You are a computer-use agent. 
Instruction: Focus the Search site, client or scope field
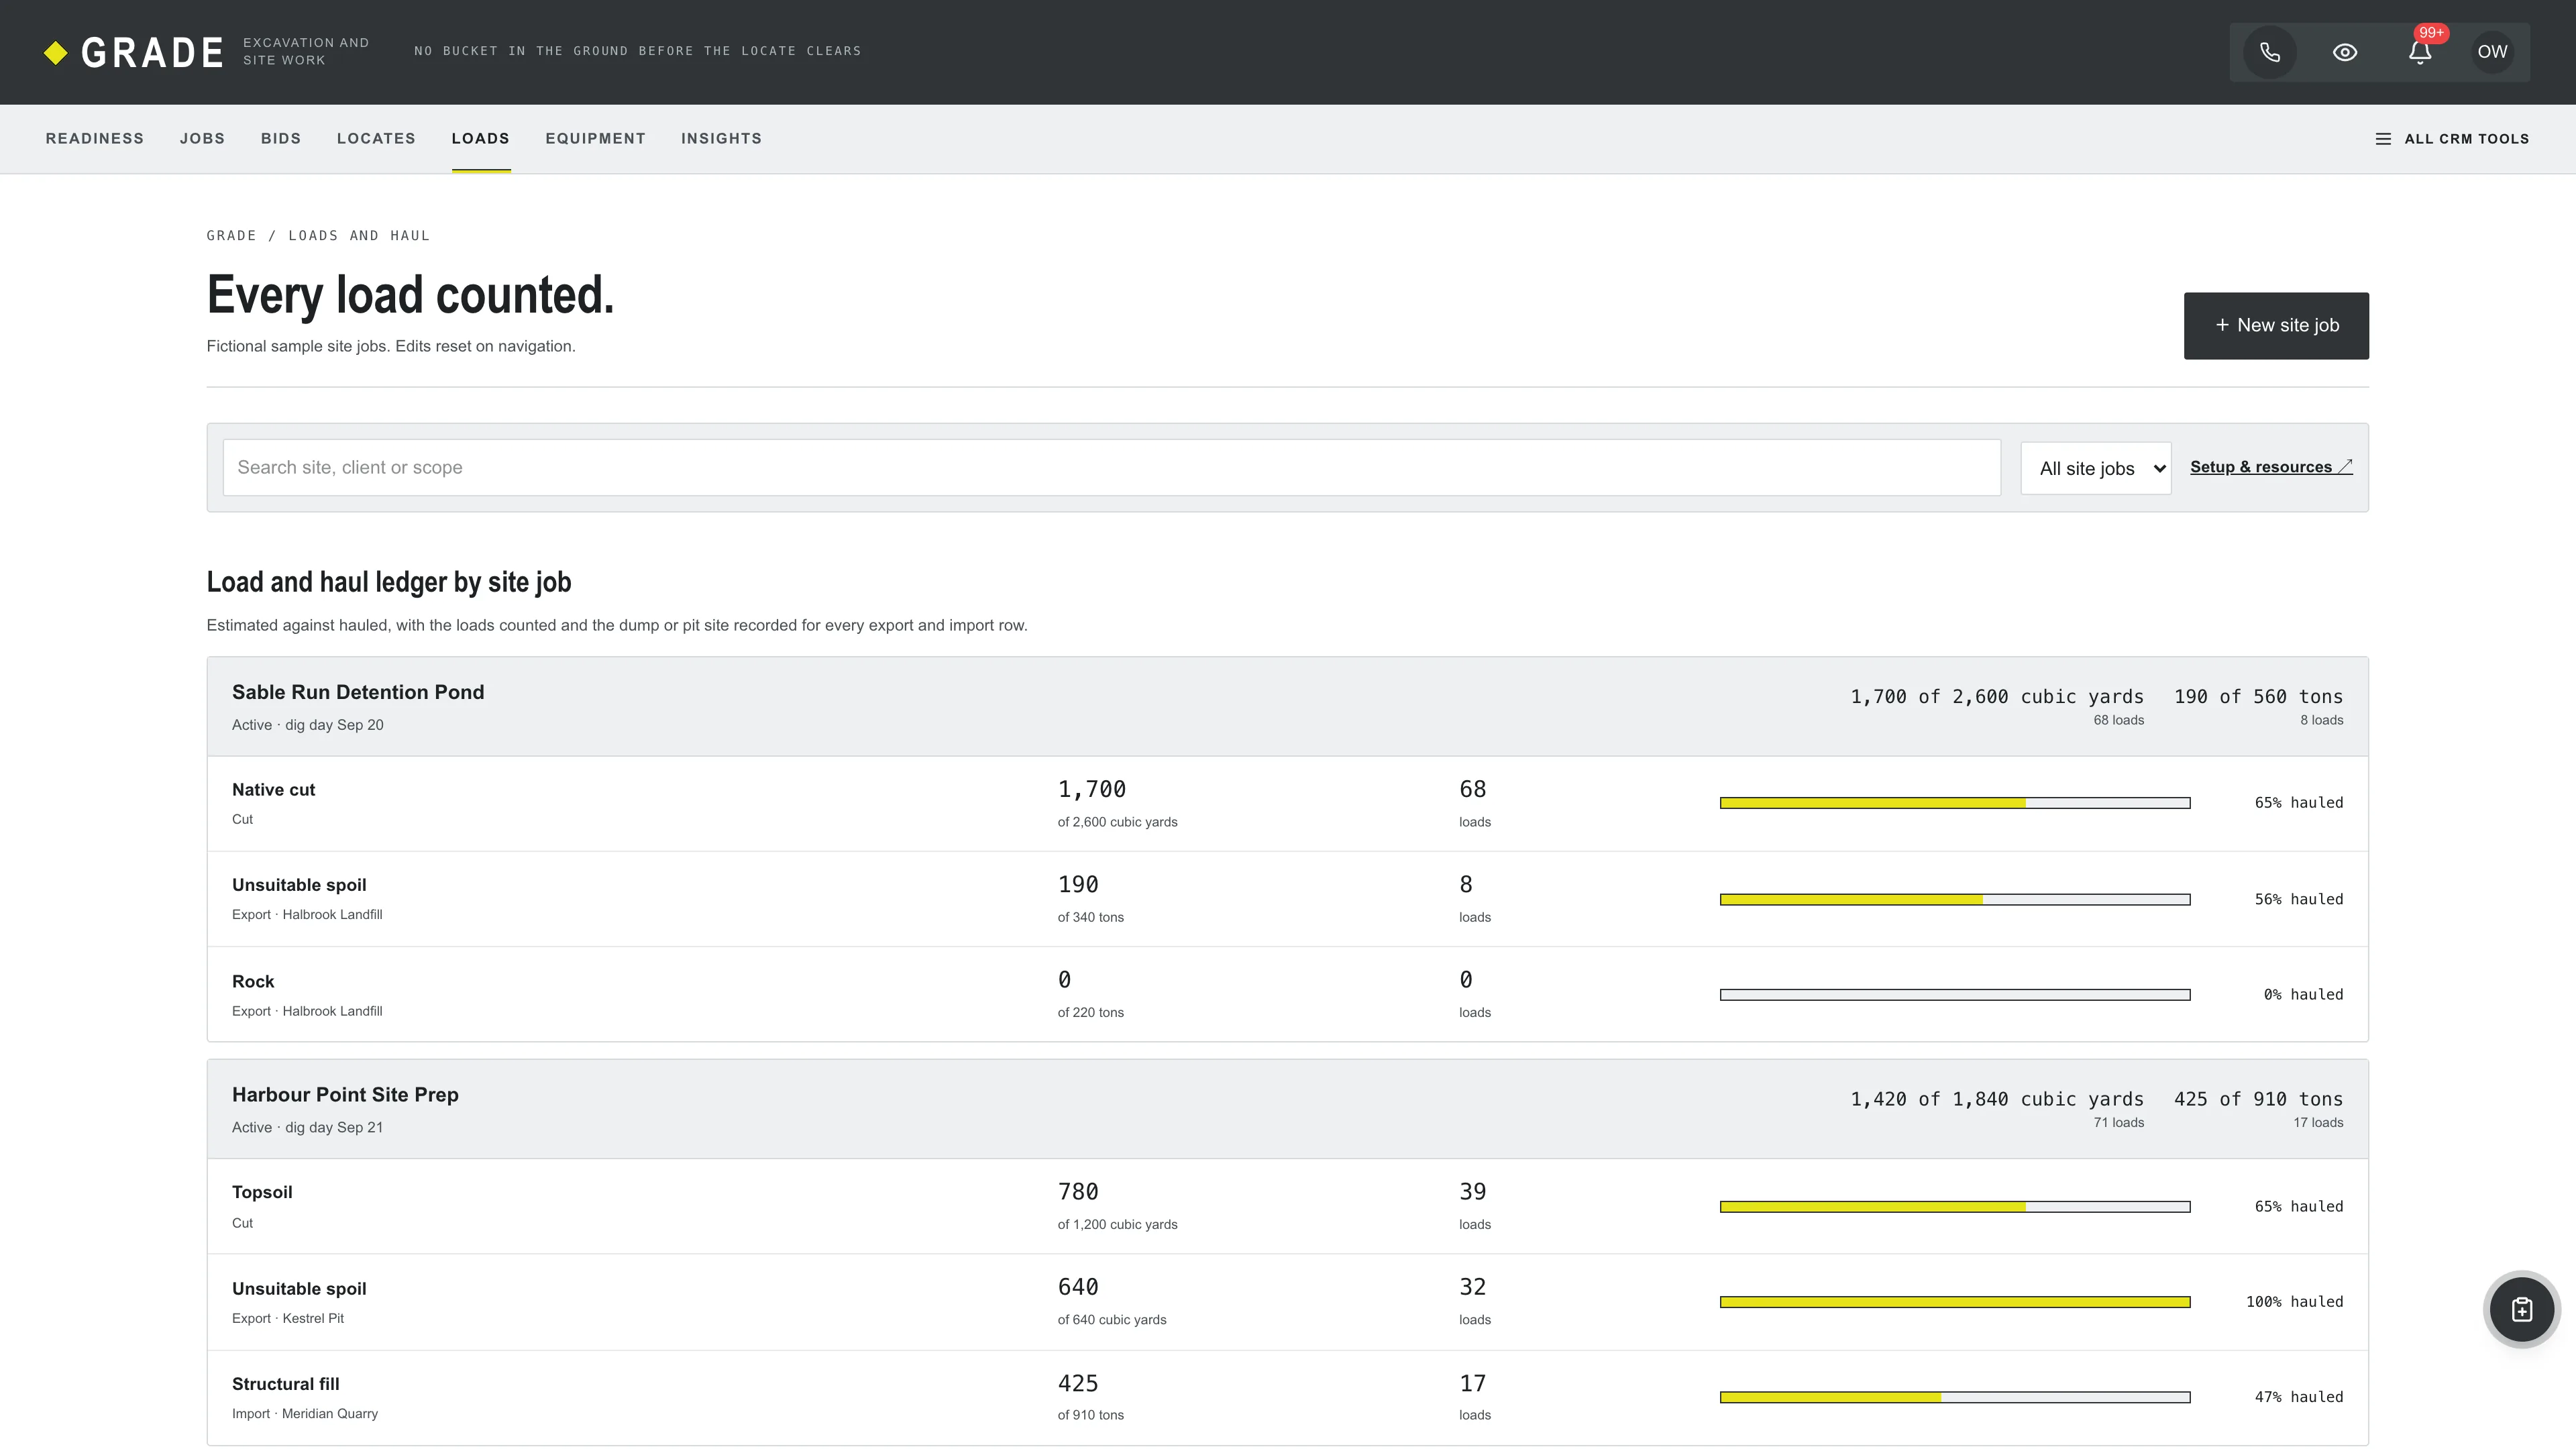pyautogui.click(x=1111, y=468)
